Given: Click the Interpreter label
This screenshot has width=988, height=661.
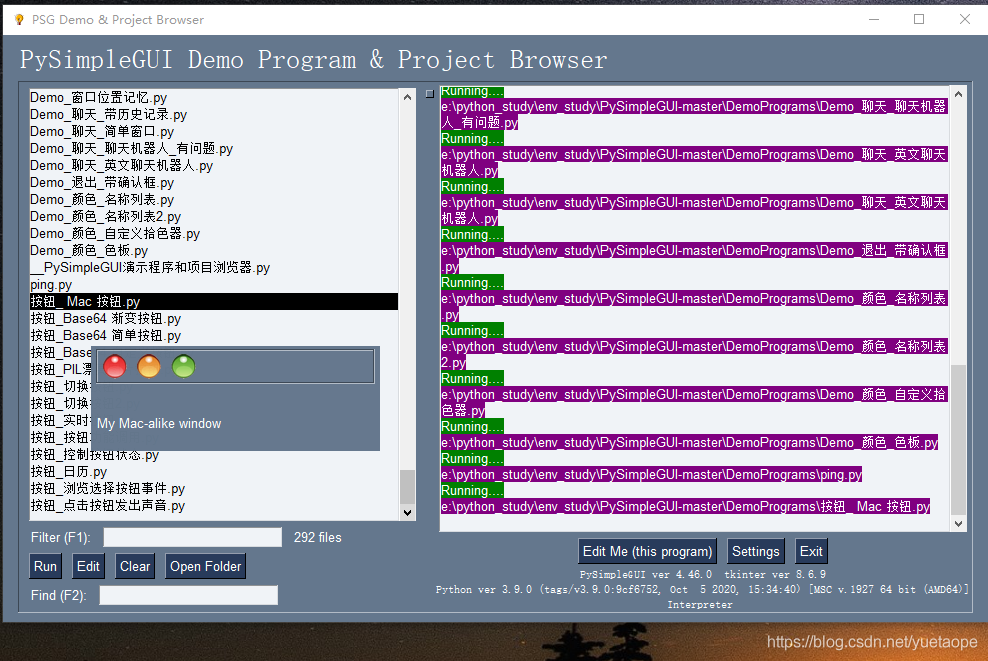Looking at the screenshot, I should click(700, 605).
